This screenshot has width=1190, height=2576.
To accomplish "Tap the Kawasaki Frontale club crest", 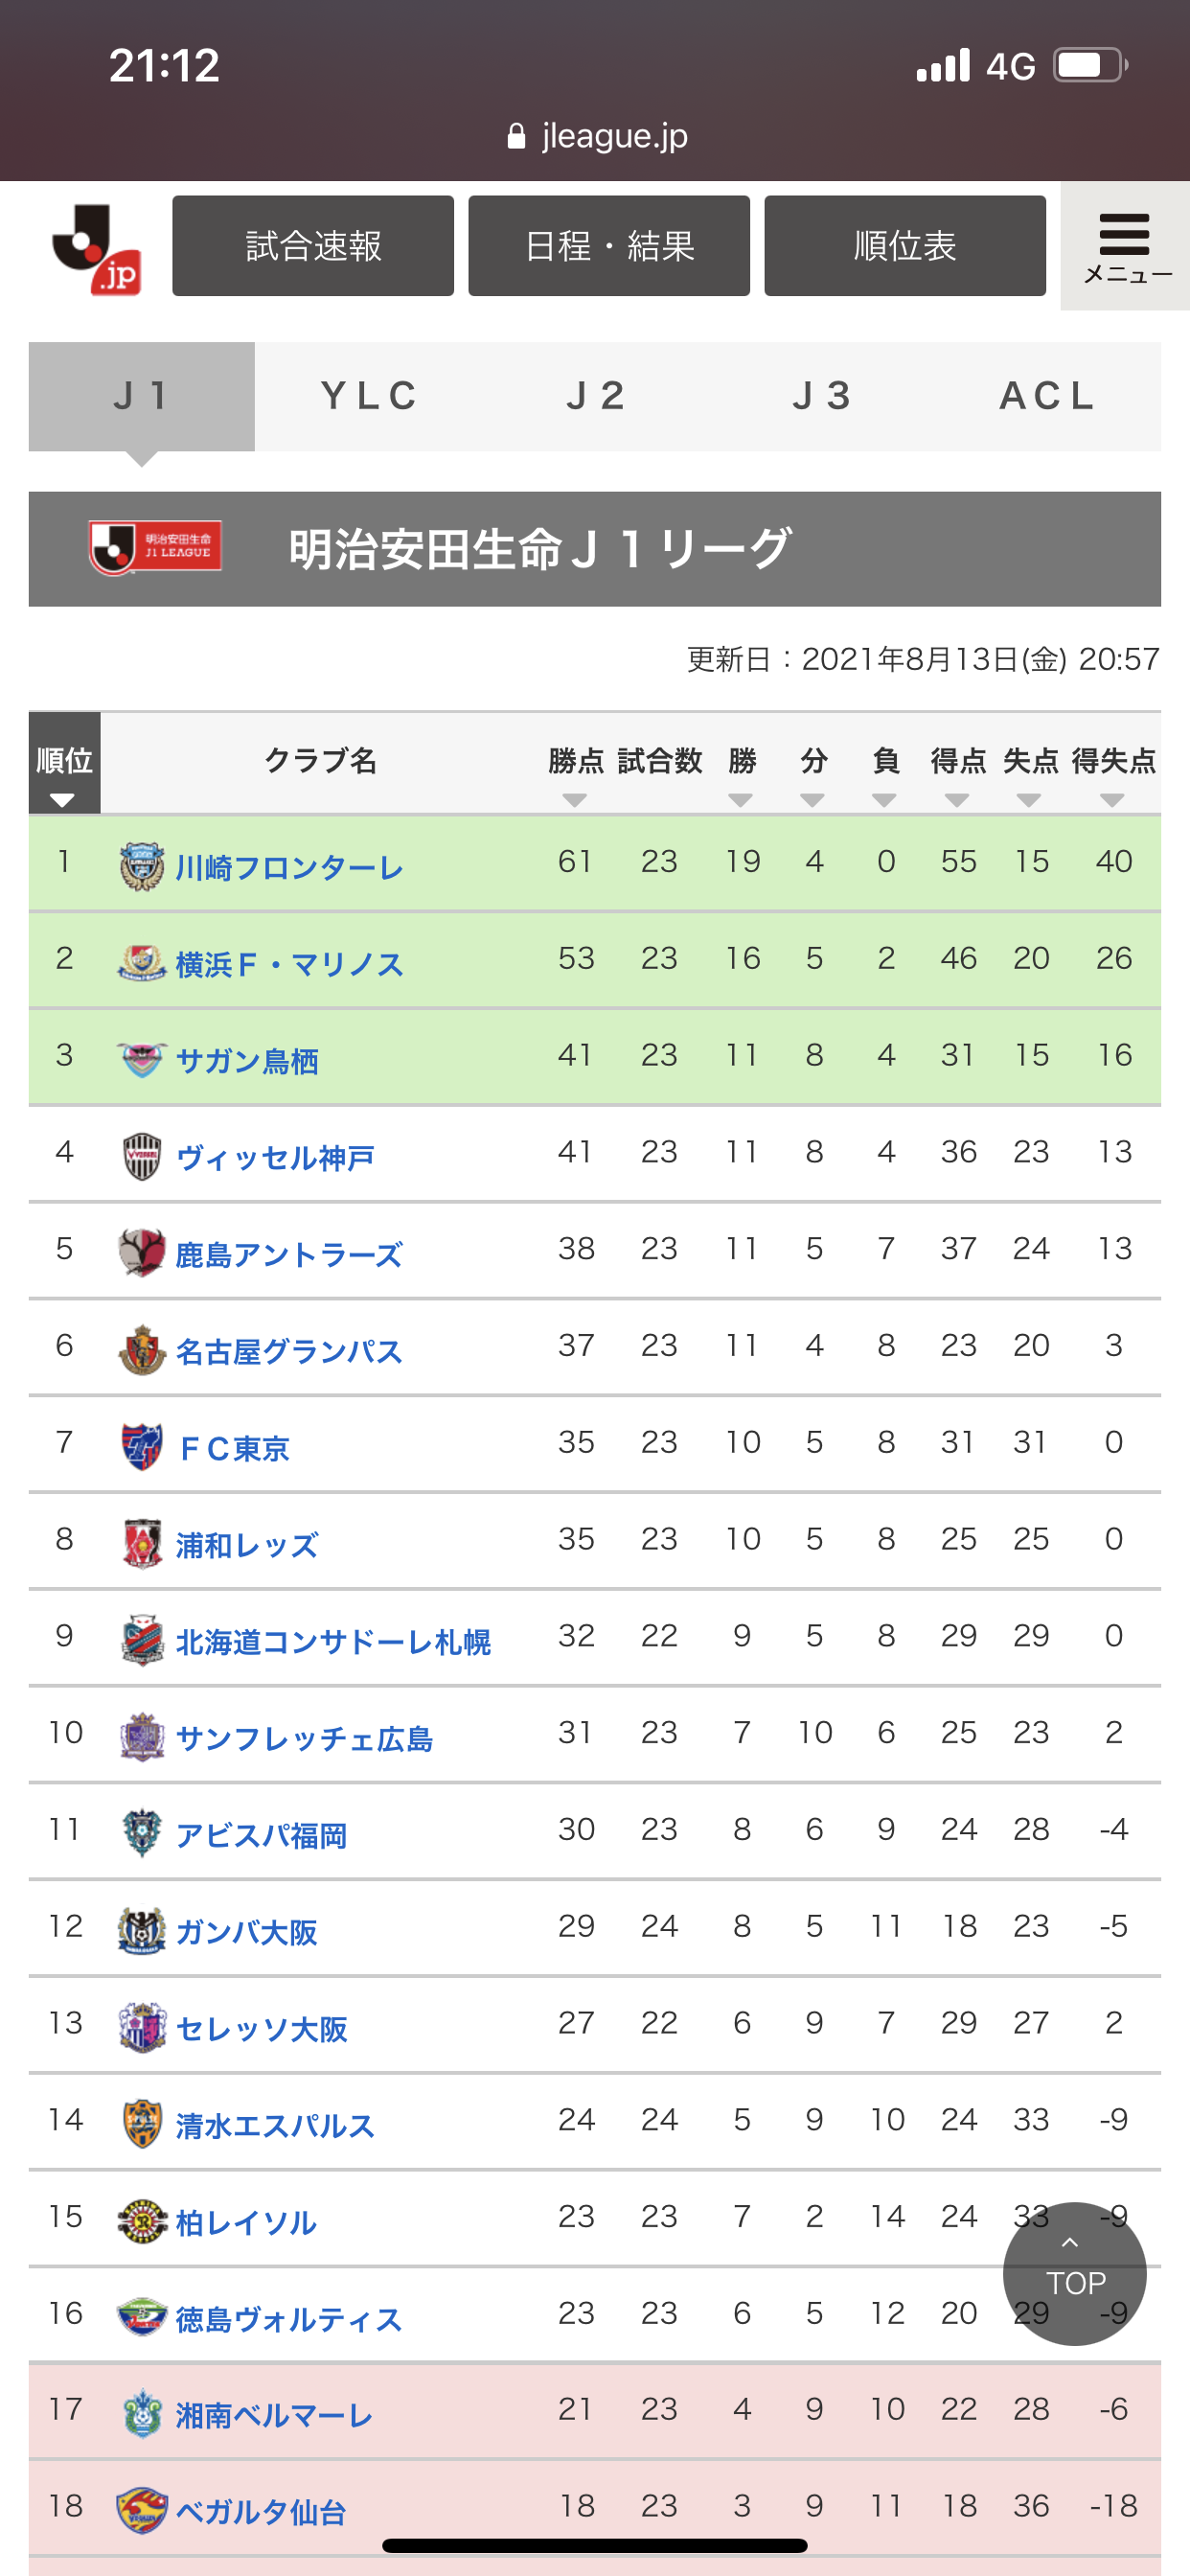I will (x=141, y=866).
